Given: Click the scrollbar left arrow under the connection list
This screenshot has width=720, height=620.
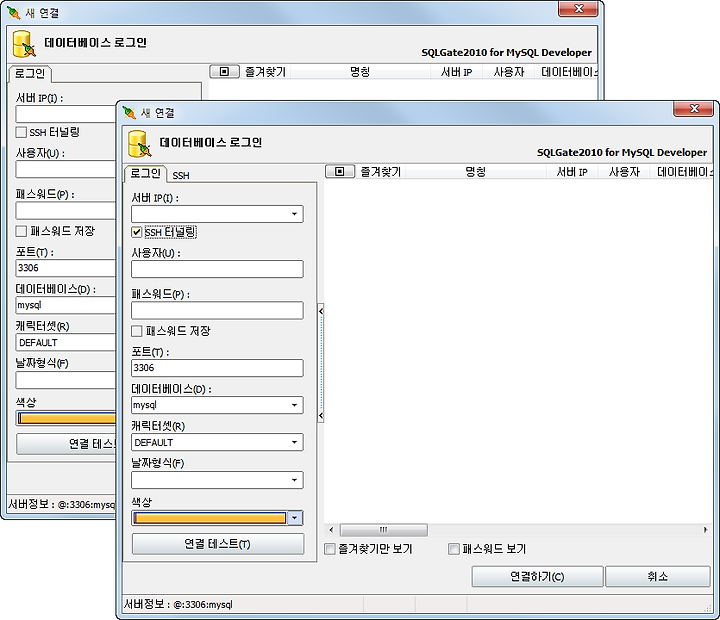Looking at the screenshot, I should [x=331, y=530].
